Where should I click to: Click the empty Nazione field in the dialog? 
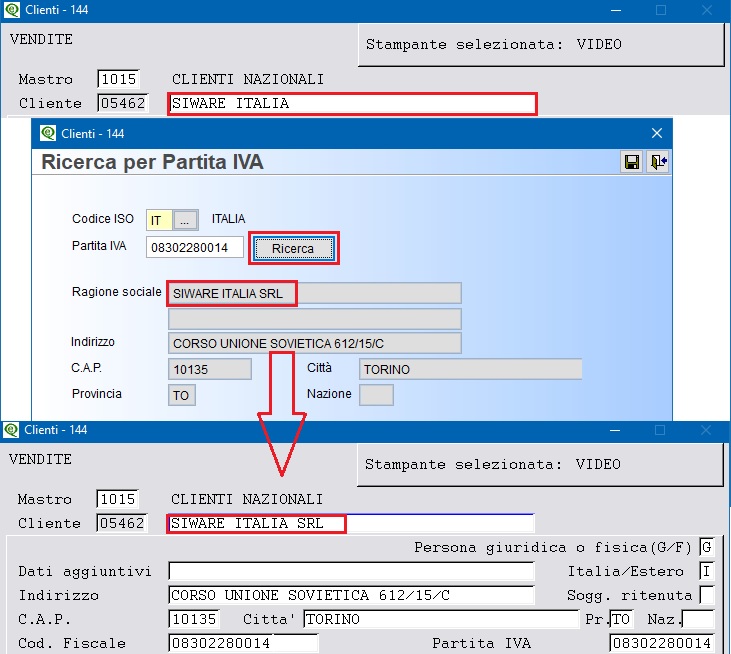(x=376, y=395)
